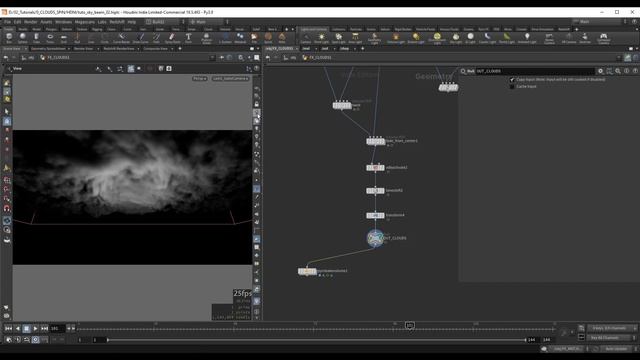
Task: Click the current frame marker on the timeline
Action: tap(410, 325)
